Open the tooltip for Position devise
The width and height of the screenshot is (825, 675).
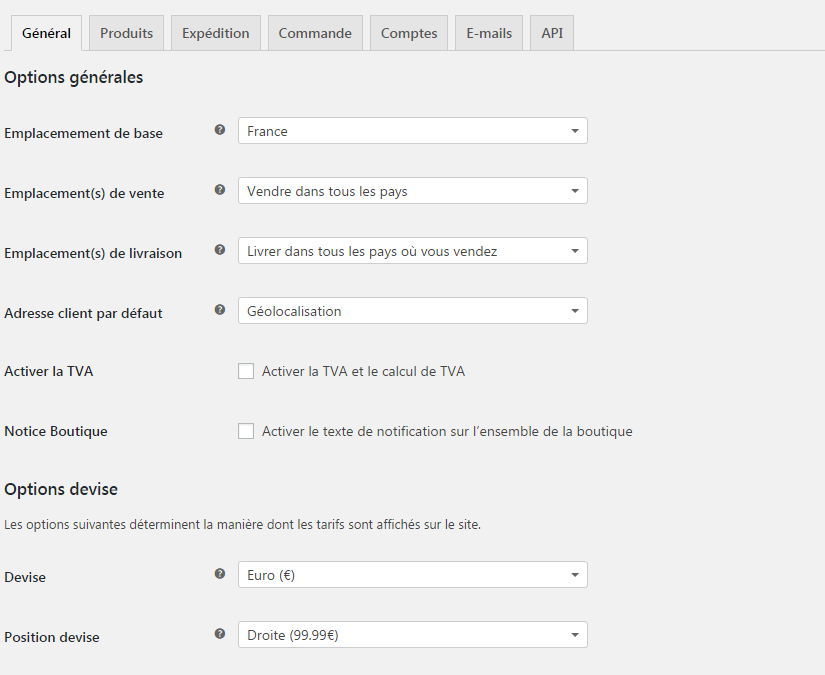pyautogui.click(x=219, y=633)
